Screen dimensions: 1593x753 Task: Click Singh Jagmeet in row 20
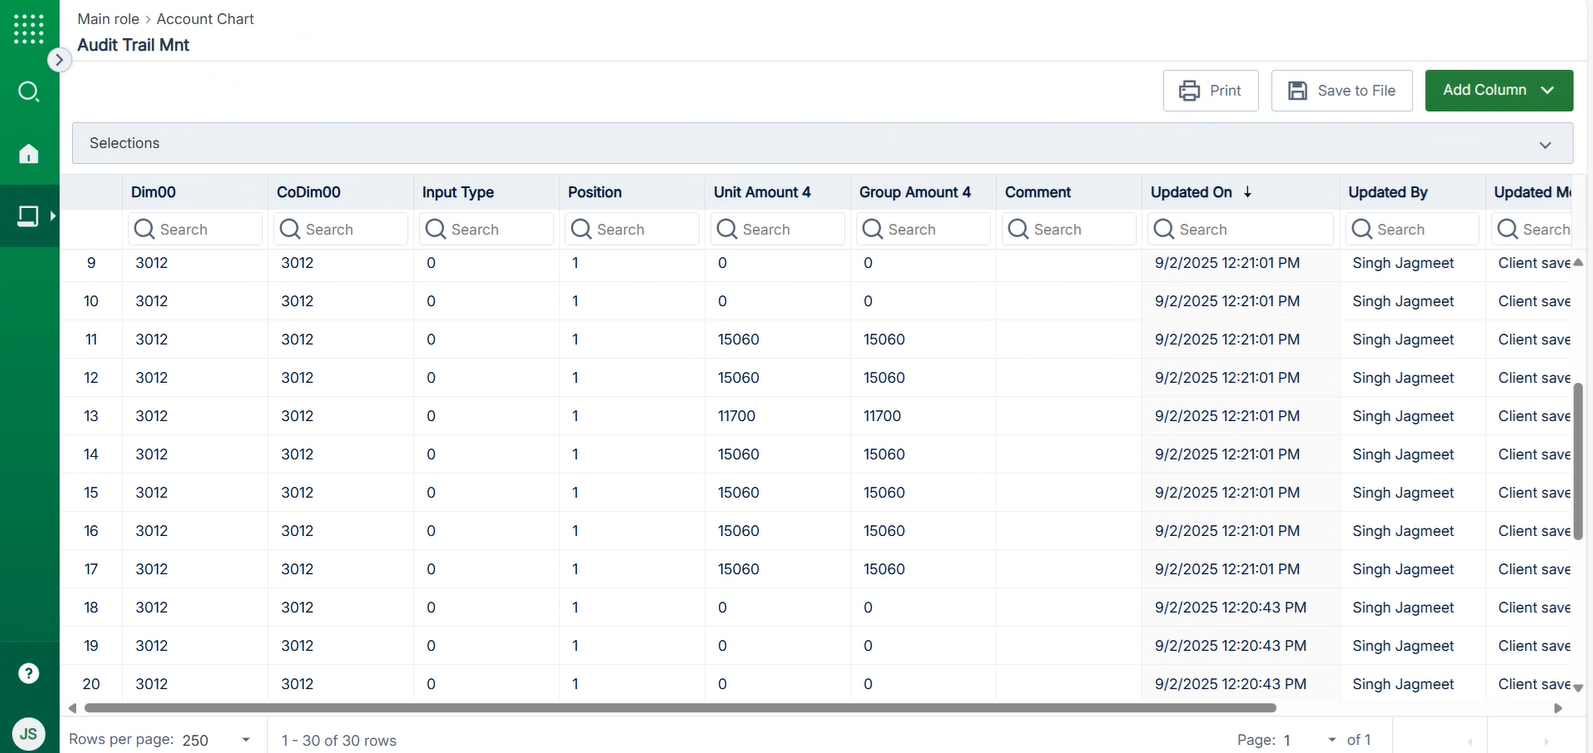click(x=1403, y=684)
